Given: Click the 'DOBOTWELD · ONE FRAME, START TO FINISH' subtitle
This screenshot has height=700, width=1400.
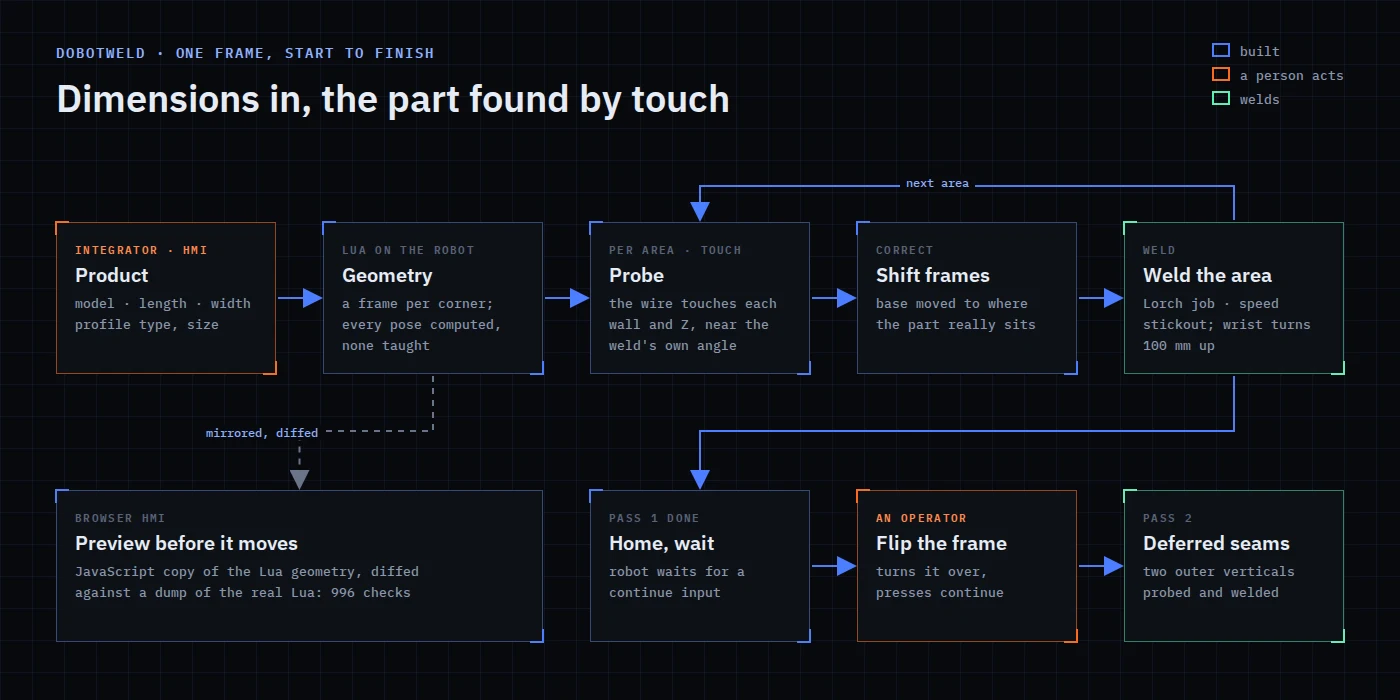Looking at the screenshot, I should point(245,53).
